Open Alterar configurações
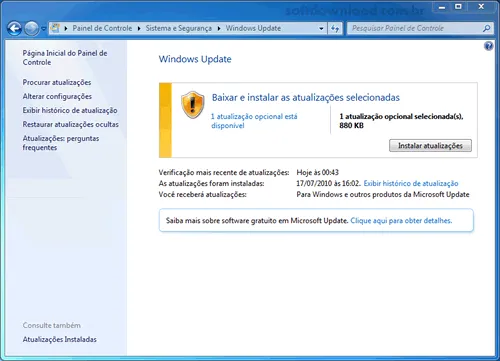This screenshot has height=361, width=500. [57, 96]
